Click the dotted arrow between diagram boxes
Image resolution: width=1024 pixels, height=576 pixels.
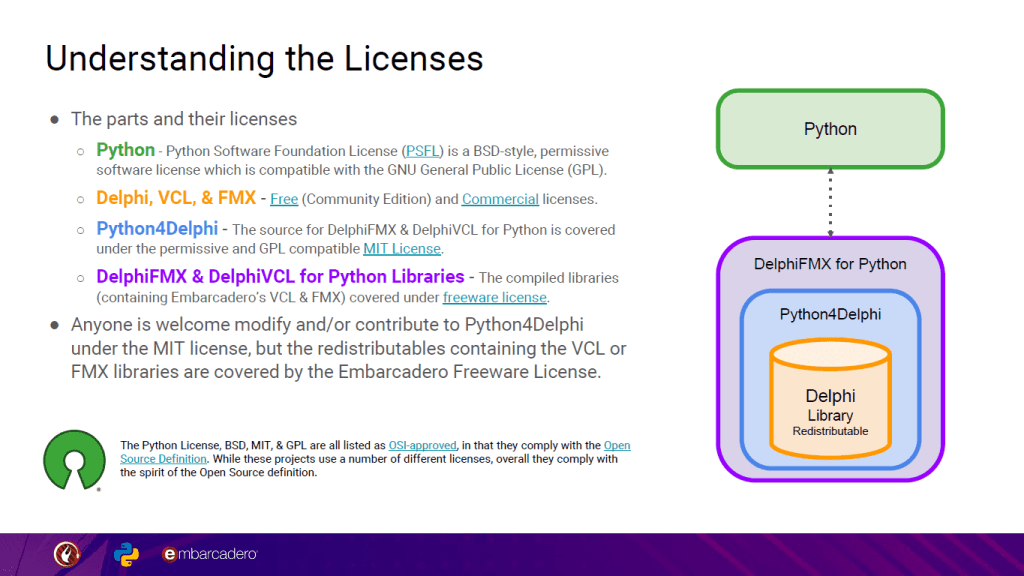[830, 202]
